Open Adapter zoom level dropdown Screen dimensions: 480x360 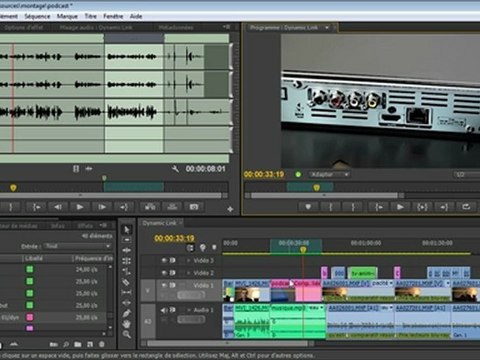point(329,174)
